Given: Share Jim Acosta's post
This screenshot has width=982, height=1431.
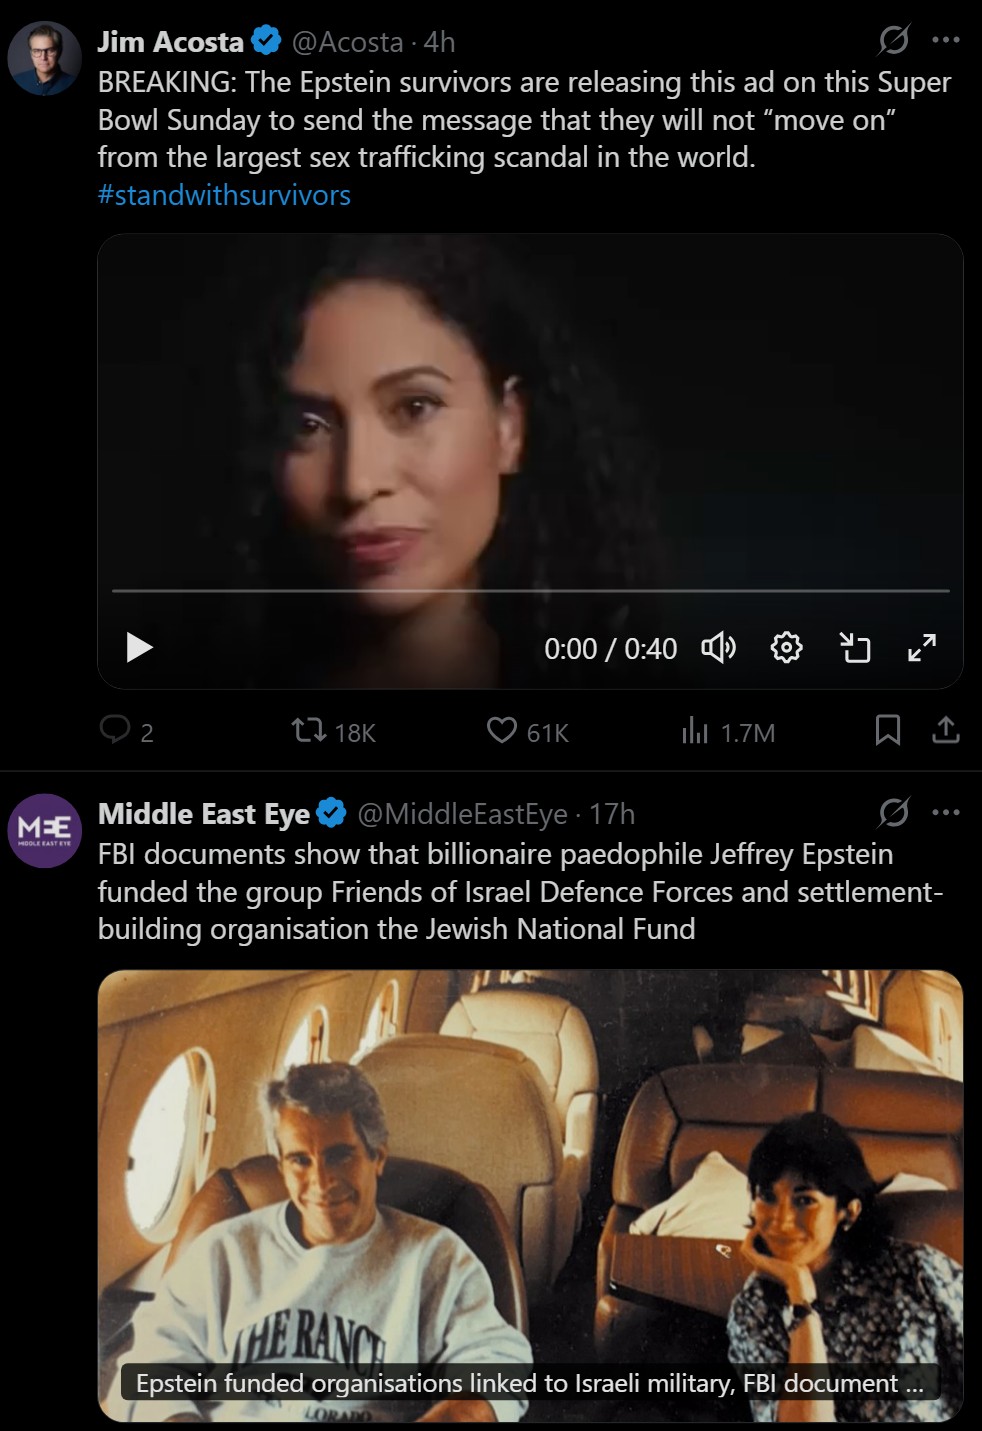Looking at the screenshot, I should pos(946,731).
